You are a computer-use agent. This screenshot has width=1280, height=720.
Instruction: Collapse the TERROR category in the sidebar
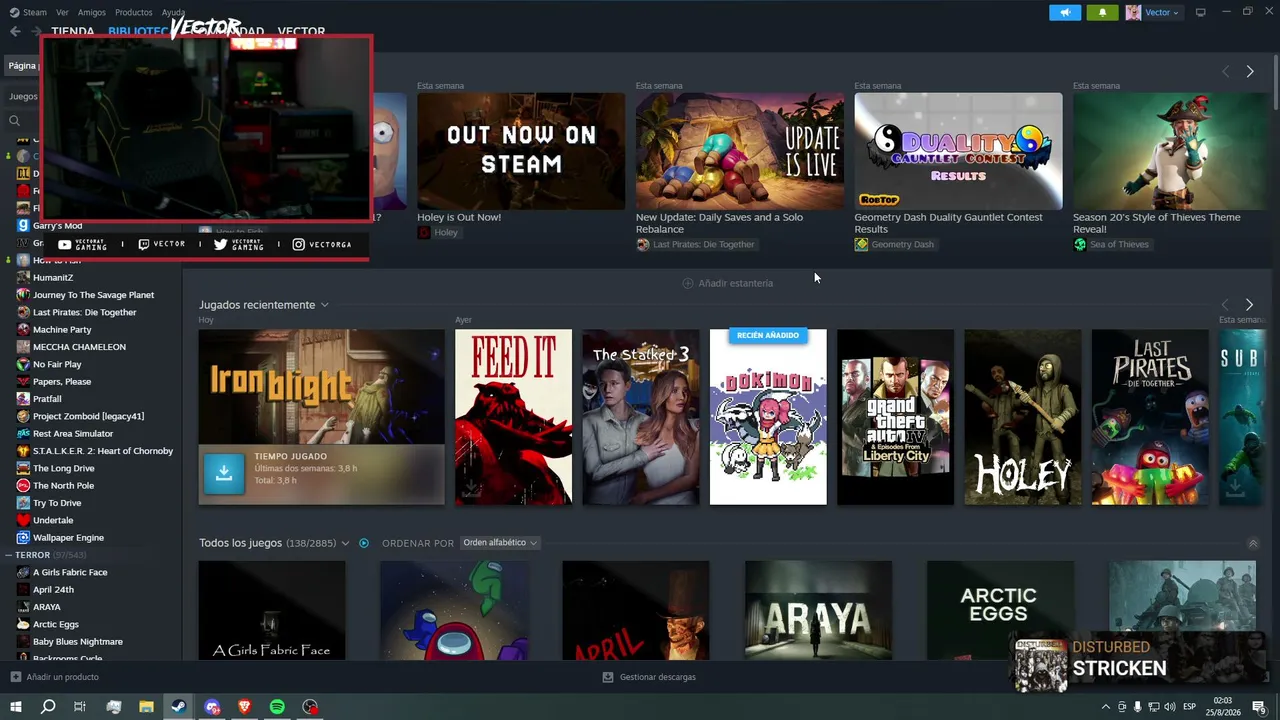8,555
